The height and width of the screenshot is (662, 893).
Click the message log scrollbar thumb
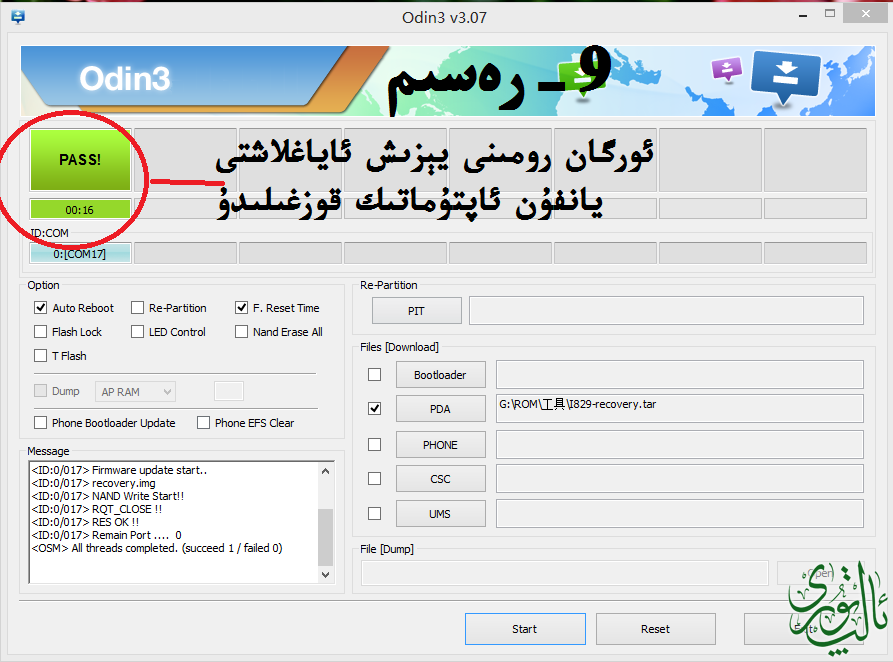(x=325, y=537)
